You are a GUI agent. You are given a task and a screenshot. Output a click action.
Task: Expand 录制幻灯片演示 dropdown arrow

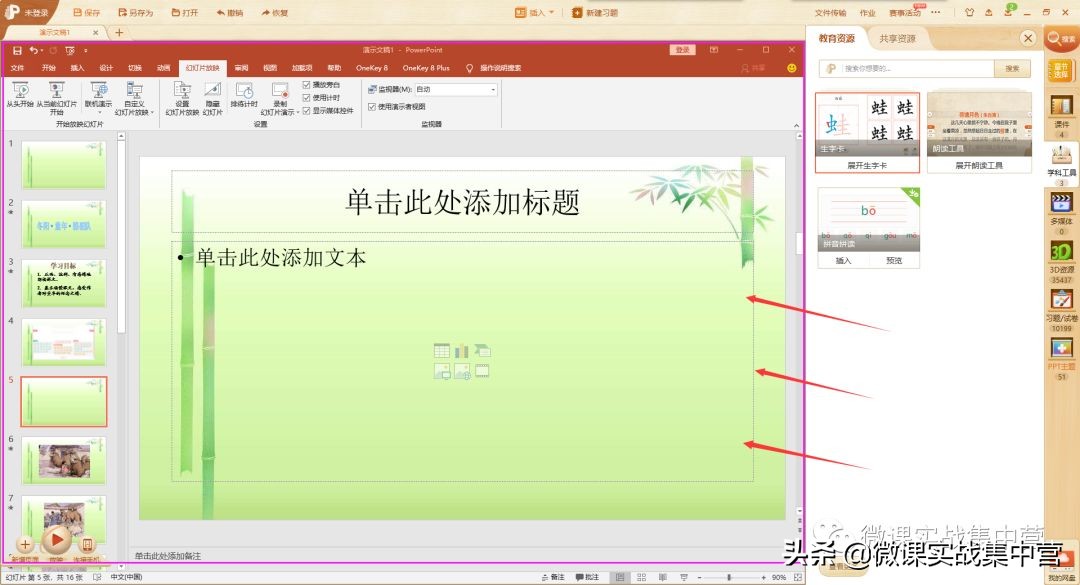296,110
